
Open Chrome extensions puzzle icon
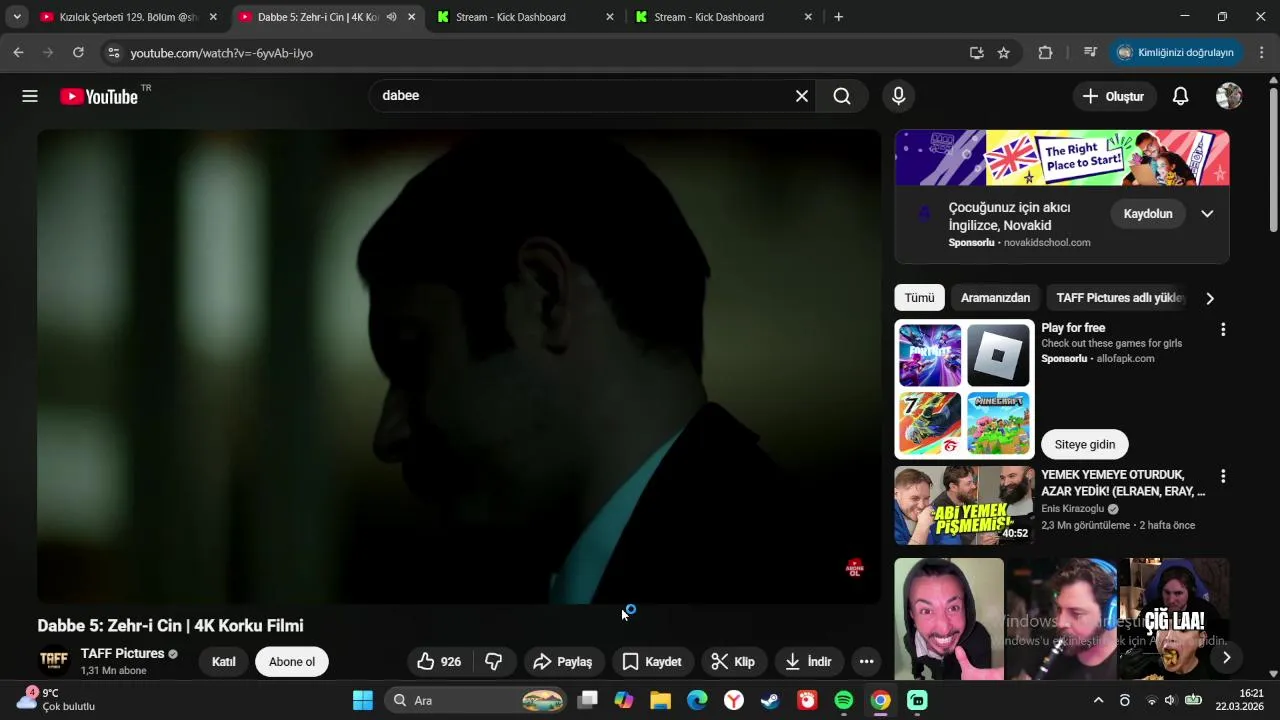coord(1046,53)
